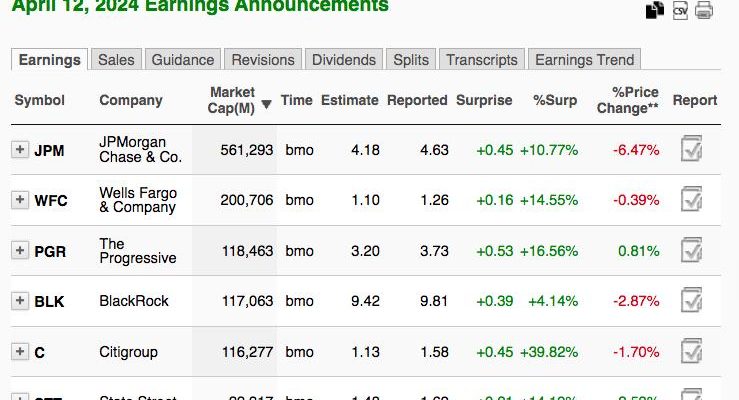Open the PGR earnings report icon
Screen dimensions: 739x400
click(x=691, y=250)
